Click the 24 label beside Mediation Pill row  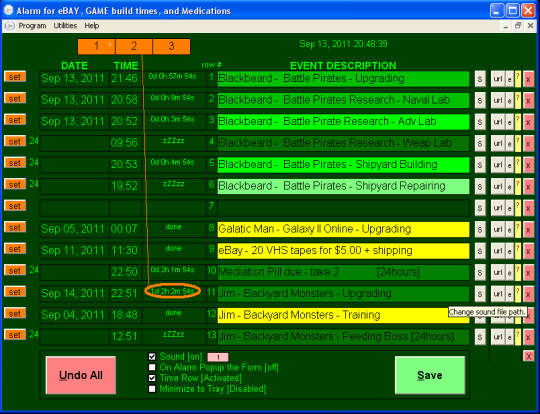coord(33,269)
